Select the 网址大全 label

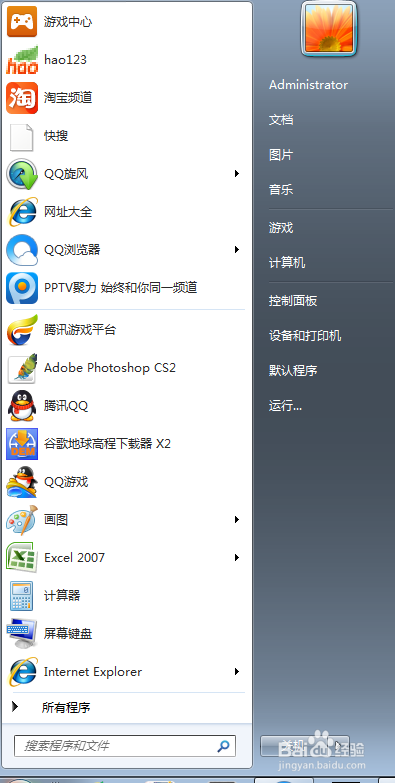pos(68,212)
